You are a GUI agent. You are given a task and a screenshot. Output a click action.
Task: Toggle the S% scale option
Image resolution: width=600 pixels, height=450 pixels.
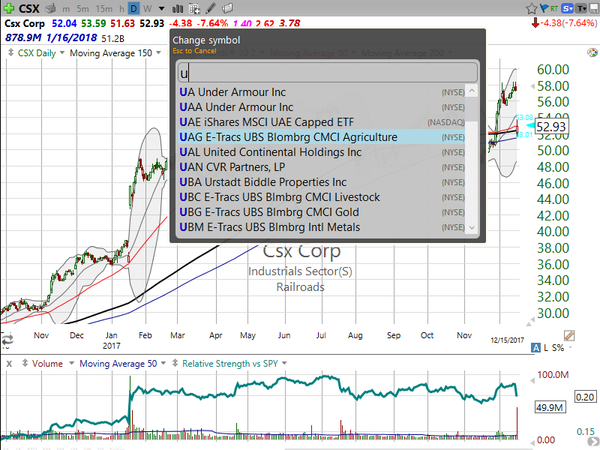(x=558, y=348)
